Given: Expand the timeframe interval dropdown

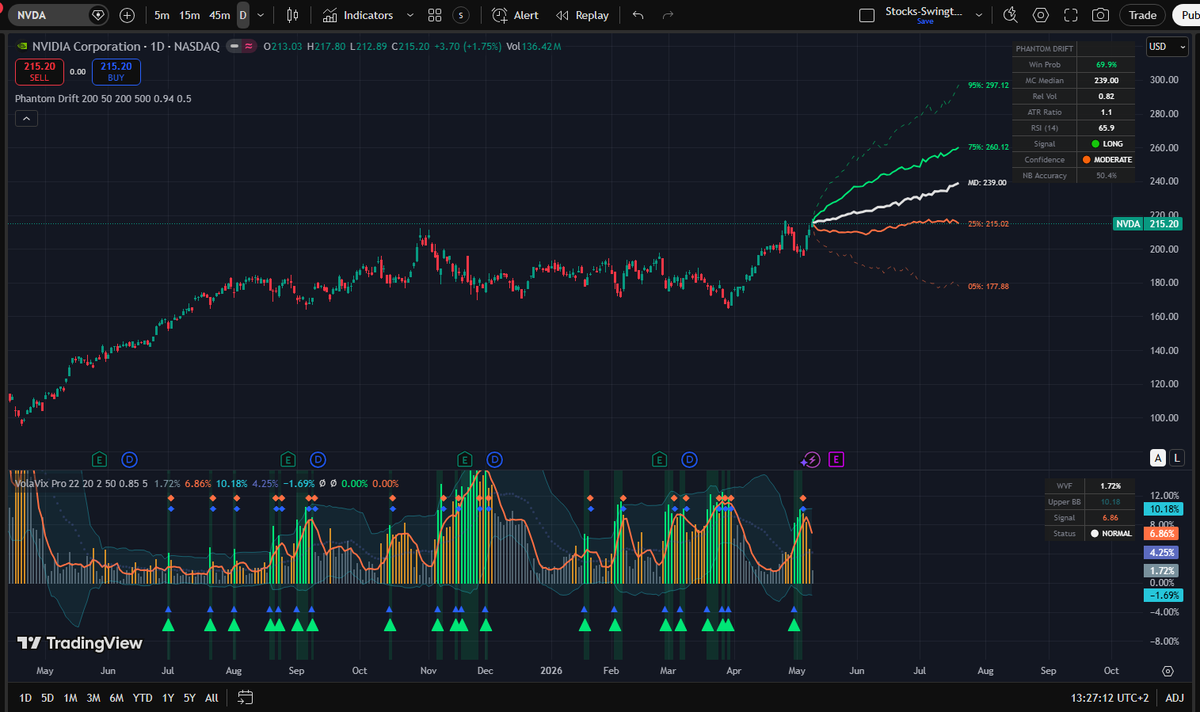Looking at the screenshot, I should click(261, 15).
